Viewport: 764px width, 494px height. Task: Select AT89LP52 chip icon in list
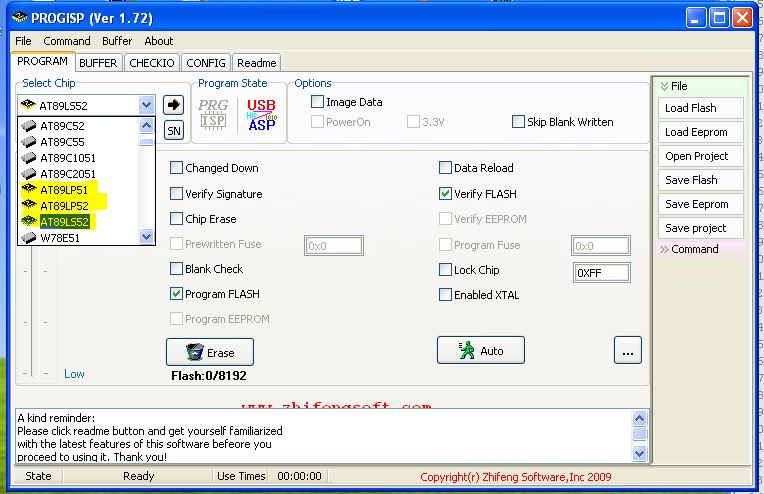point(29,205)
